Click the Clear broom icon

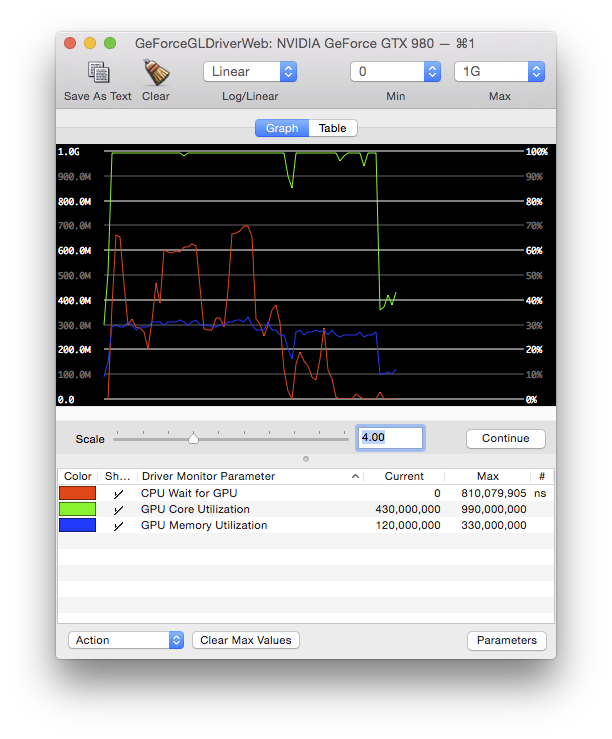coord(156,72)
